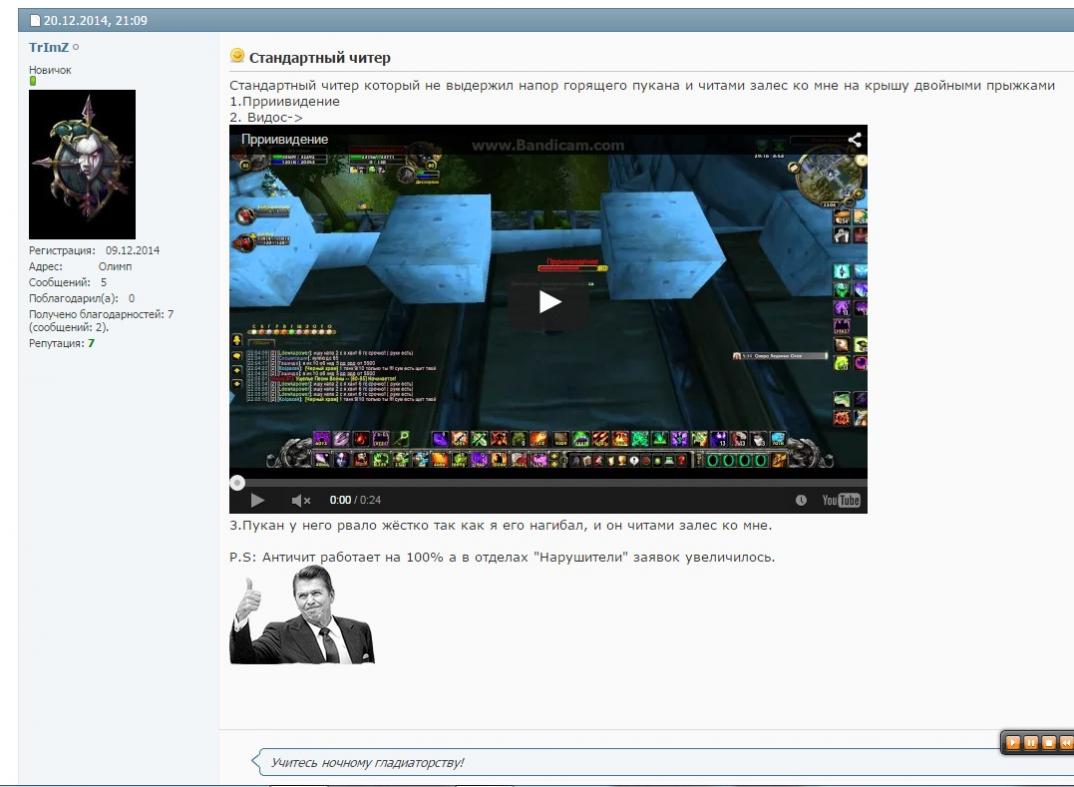Click the video seek bar handle
Viewport: 1074px width, 787px height.
click(x=236, y=482)
